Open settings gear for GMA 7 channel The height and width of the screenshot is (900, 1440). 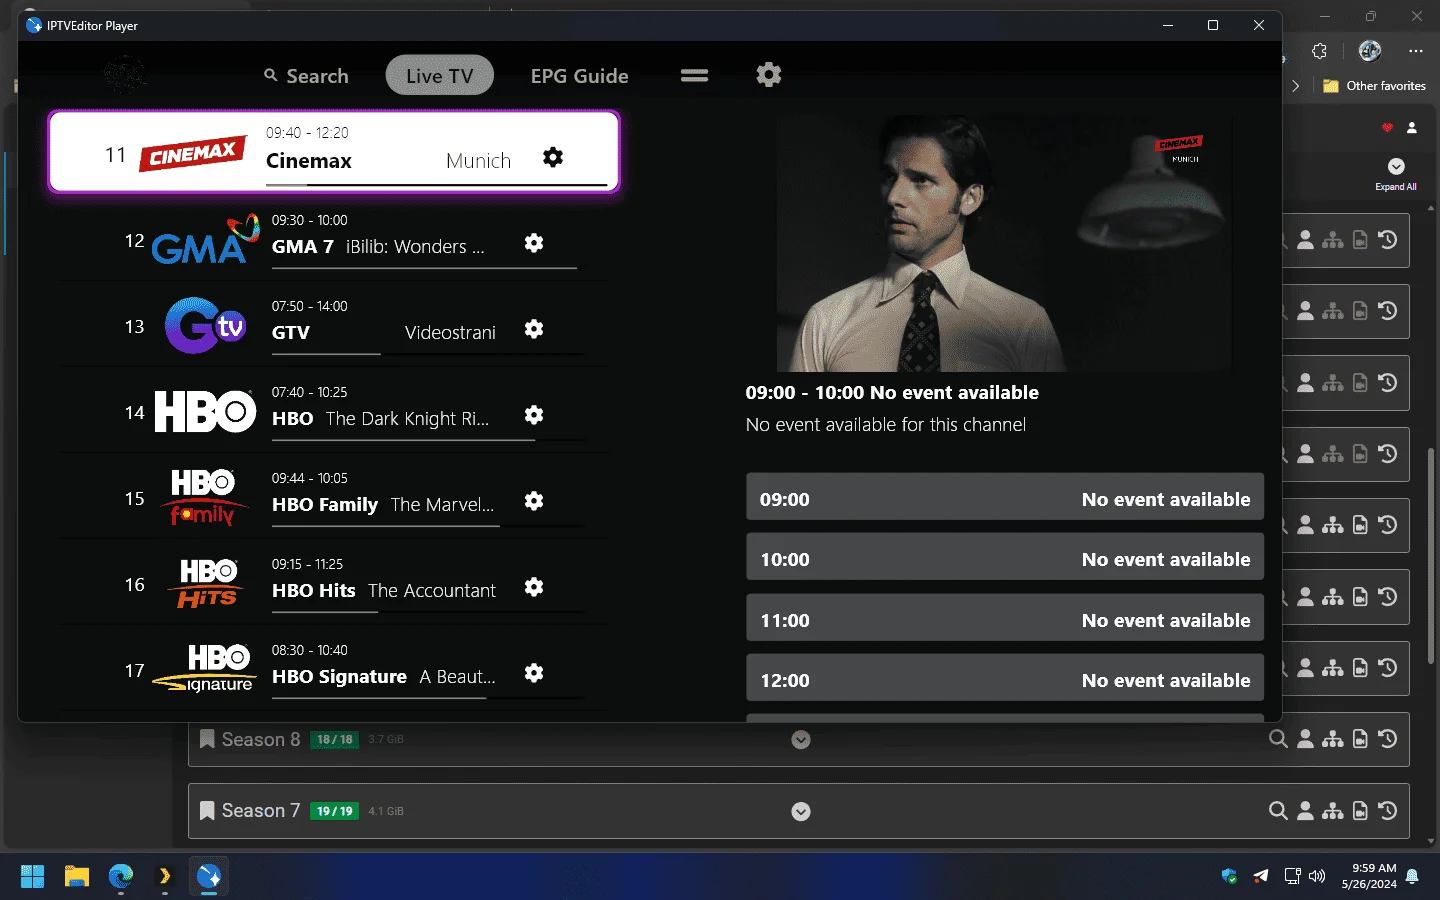pos(534,243)
